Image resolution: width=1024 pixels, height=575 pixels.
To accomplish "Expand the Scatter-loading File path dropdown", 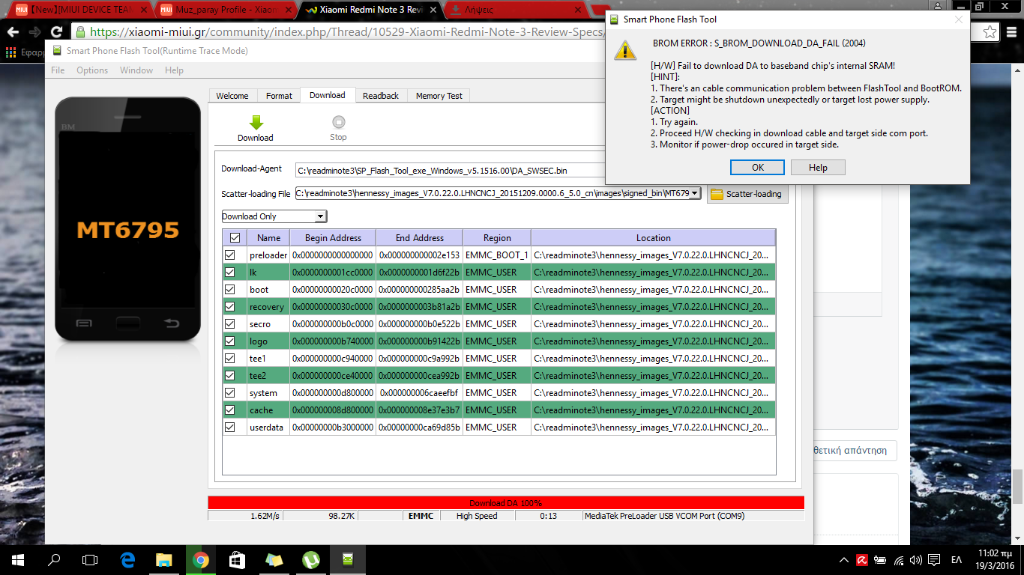I will coord(695,193).
